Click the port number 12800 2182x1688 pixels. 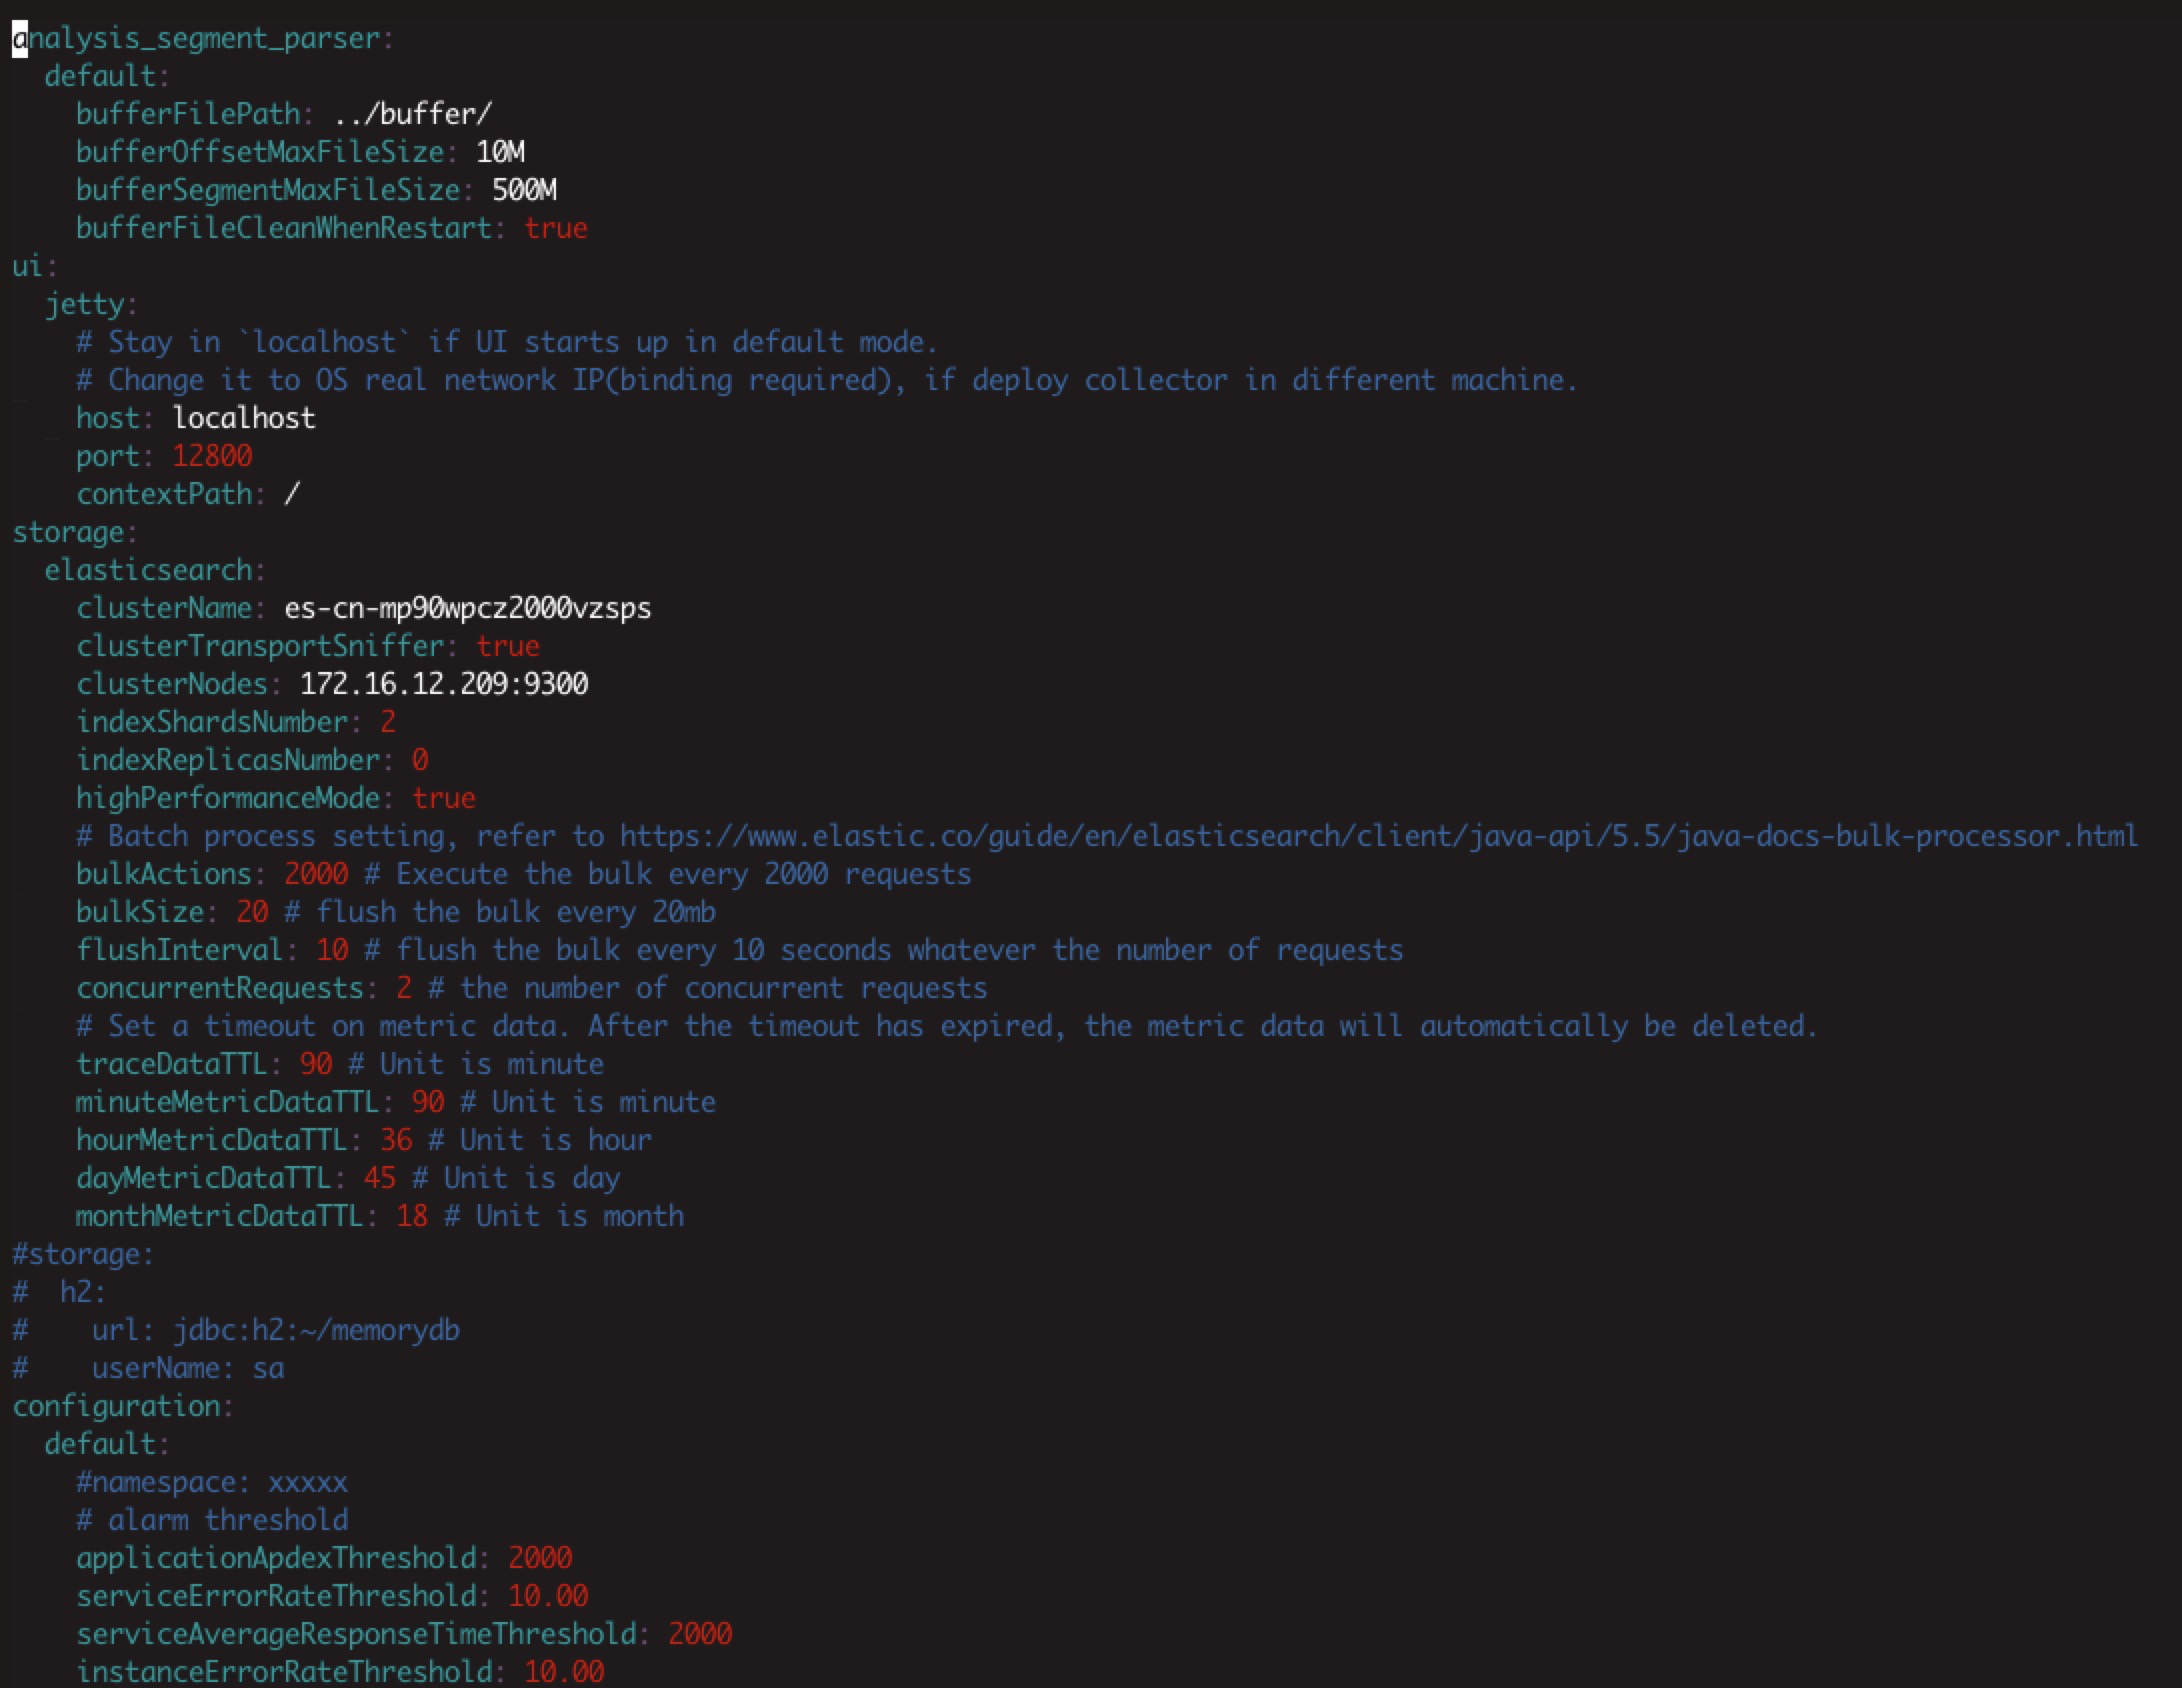tap(211, 455)
